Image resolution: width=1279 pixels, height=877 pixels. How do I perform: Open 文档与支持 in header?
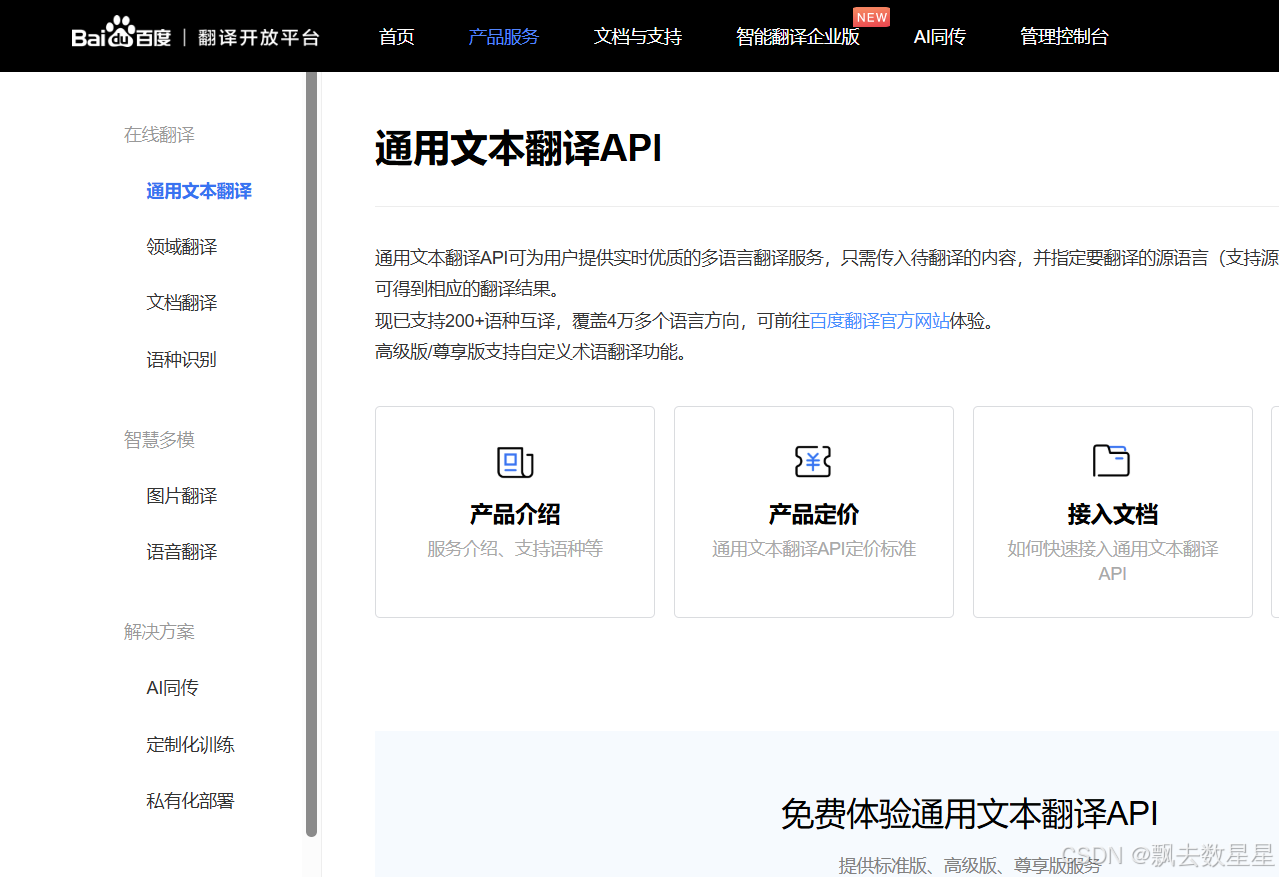(x=638, y=37)
